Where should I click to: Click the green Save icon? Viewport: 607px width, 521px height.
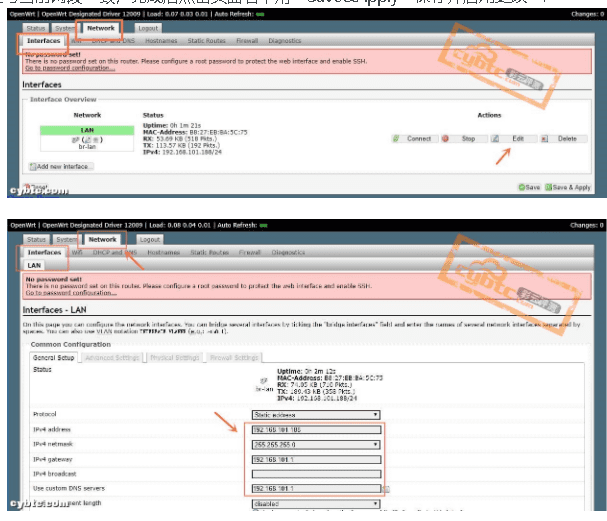pos(522,187)
